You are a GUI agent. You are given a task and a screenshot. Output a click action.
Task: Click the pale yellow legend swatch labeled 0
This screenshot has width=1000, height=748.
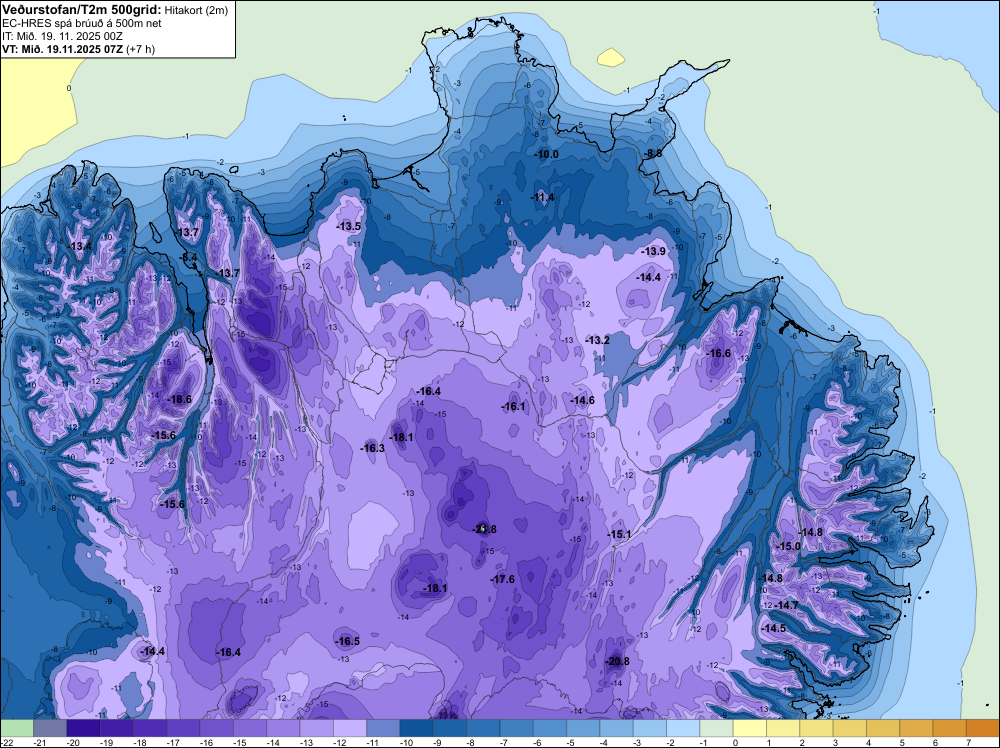tap(749, 728)
